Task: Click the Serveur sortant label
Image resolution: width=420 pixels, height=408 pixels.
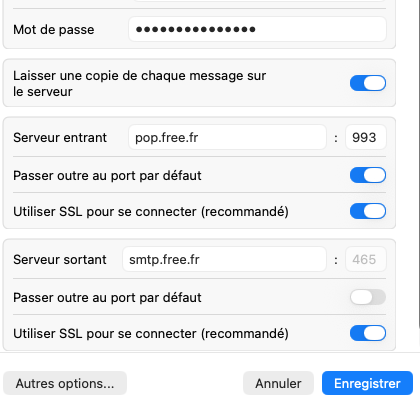Action: [x=60, y=260]
